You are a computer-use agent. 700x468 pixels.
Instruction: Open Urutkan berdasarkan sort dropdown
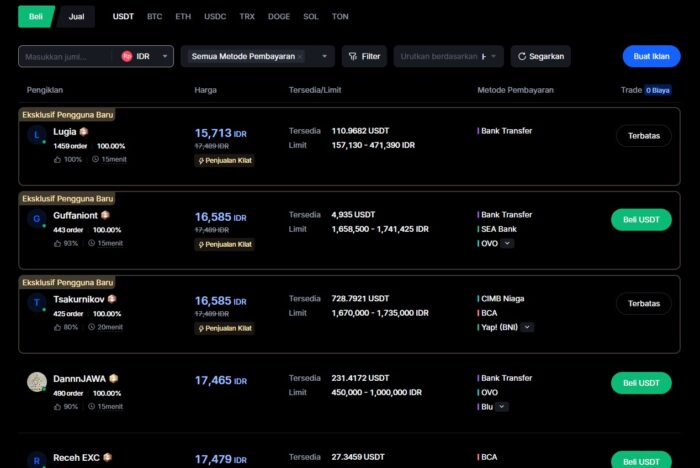449,56
